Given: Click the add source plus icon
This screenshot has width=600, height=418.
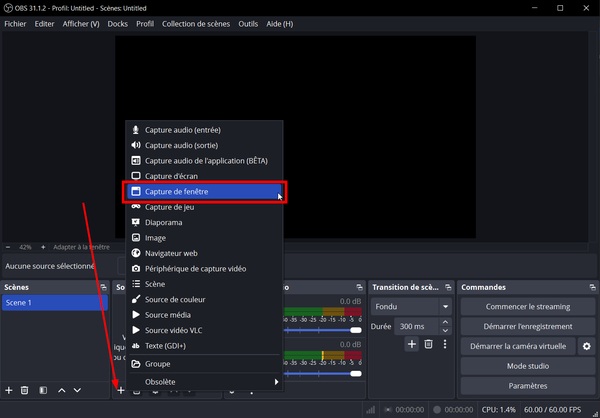Looking at the screenshot, I should click(120, 390).
